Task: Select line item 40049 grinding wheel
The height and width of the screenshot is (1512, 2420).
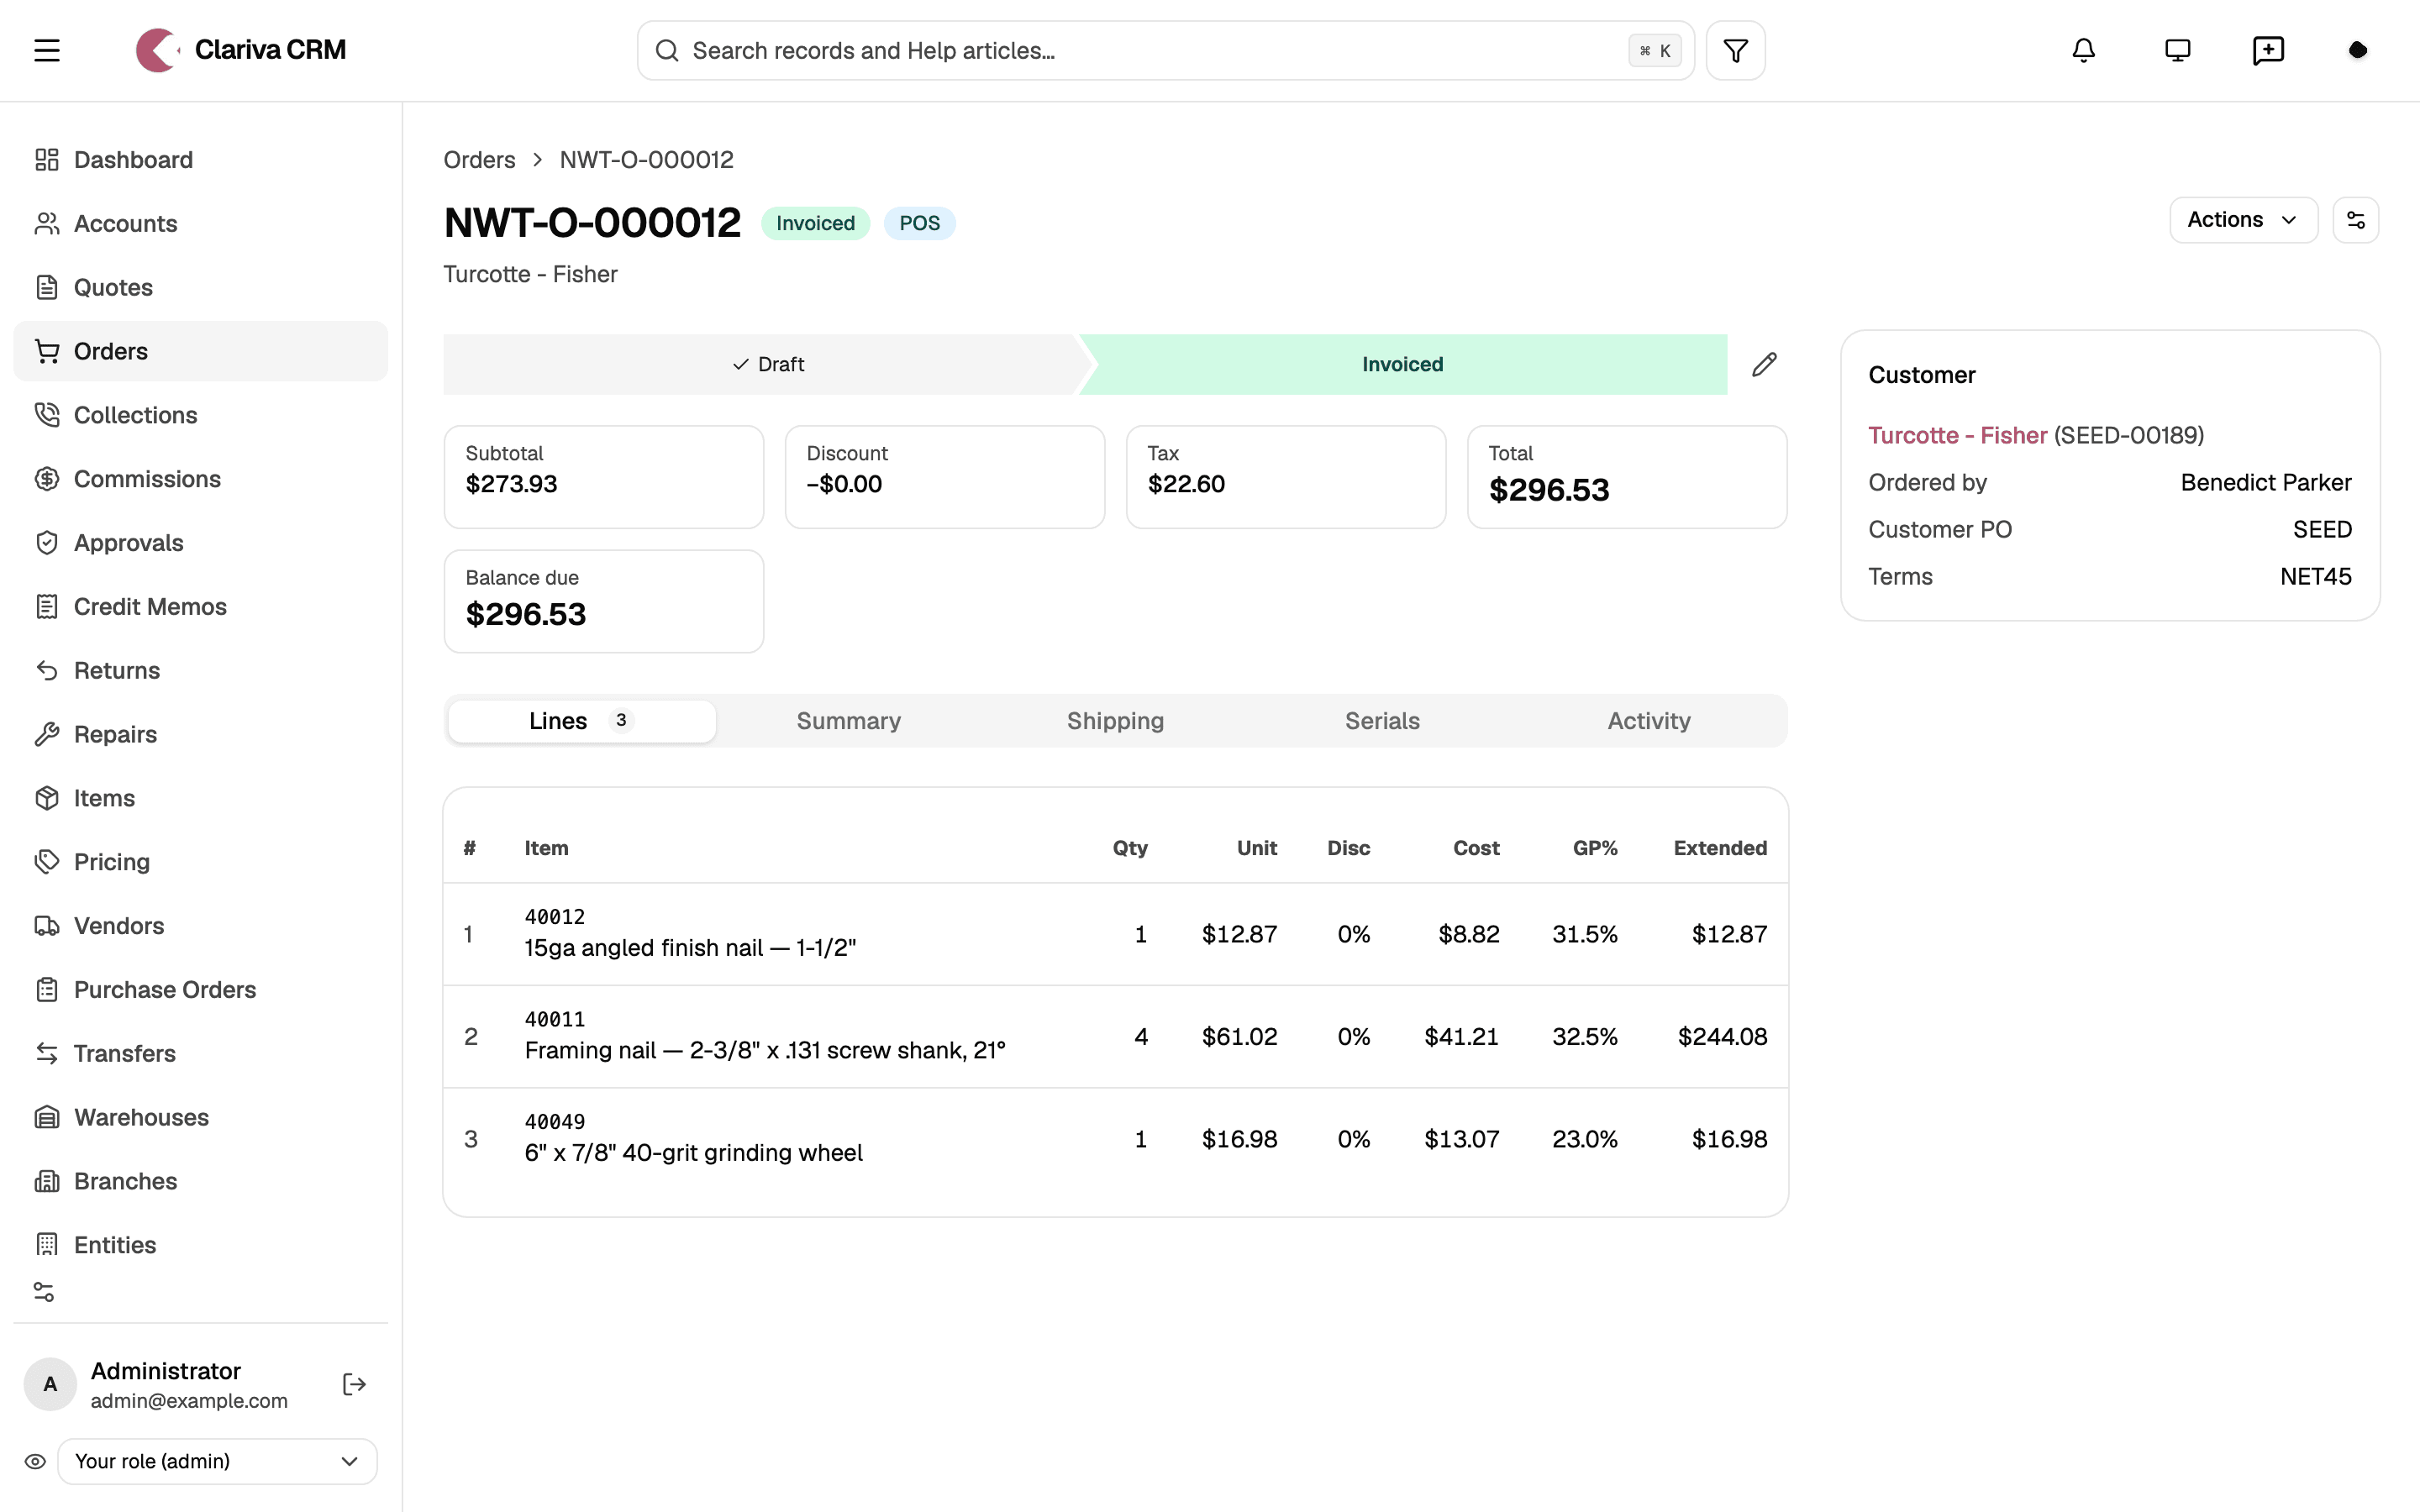Action: (x=1115, y=1139)
